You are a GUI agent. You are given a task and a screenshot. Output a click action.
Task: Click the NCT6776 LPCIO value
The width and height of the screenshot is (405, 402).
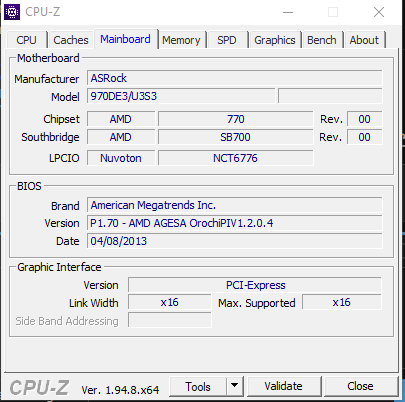(x=236, y=158)
